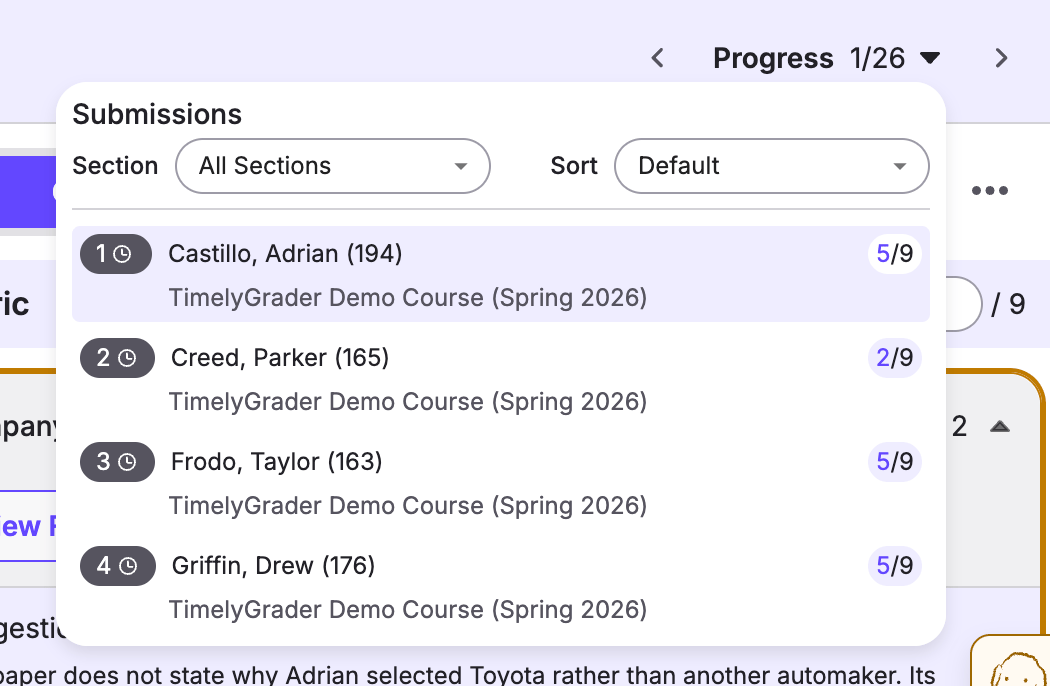Click the clock badge numbered 3

[x=117, y=462]
